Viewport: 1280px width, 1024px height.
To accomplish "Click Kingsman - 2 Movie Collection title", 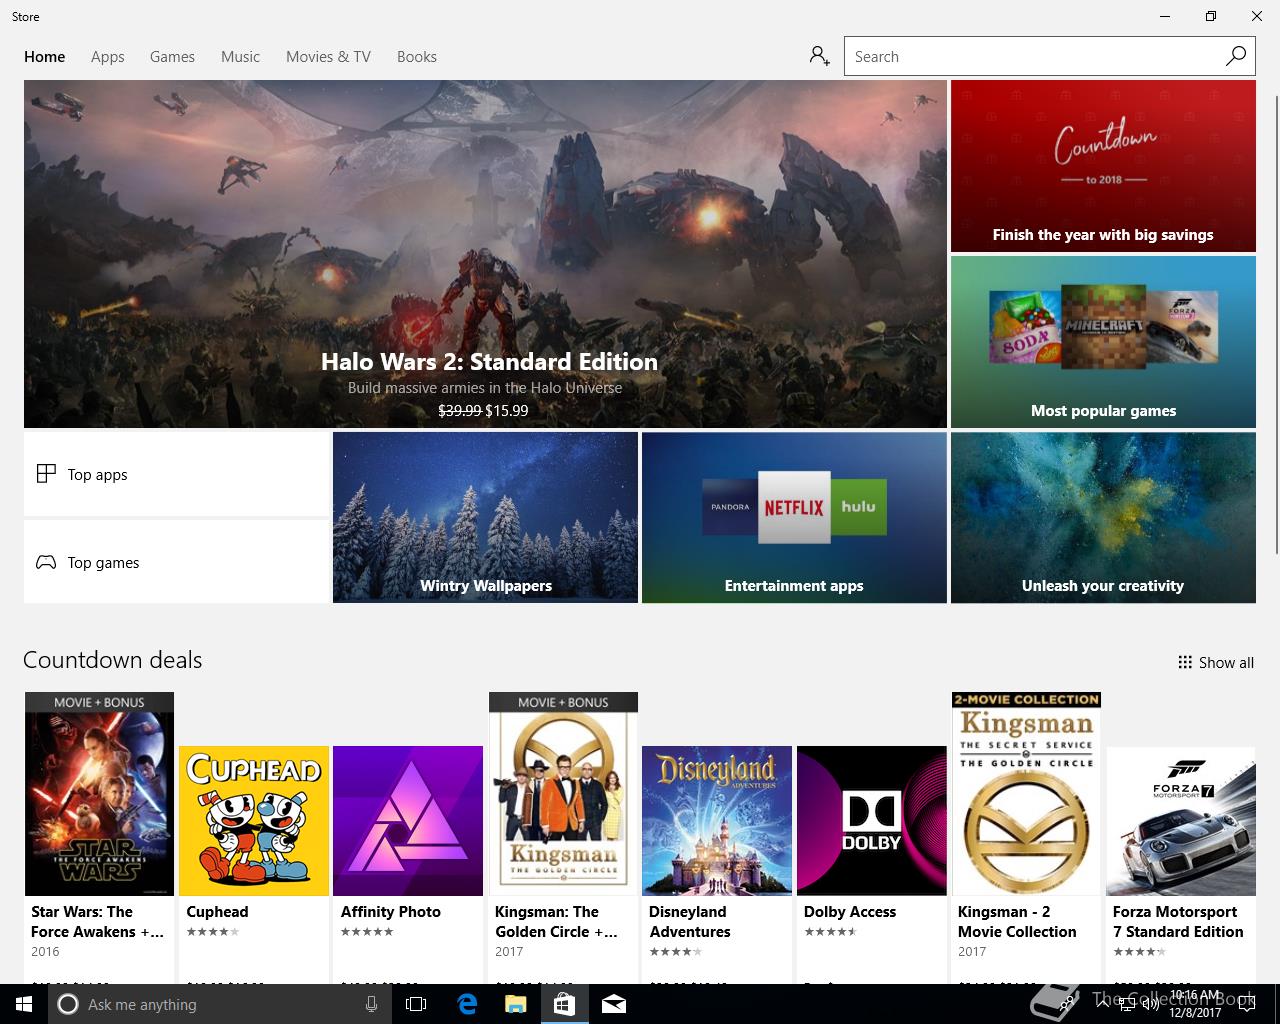I will point(1017,922).
